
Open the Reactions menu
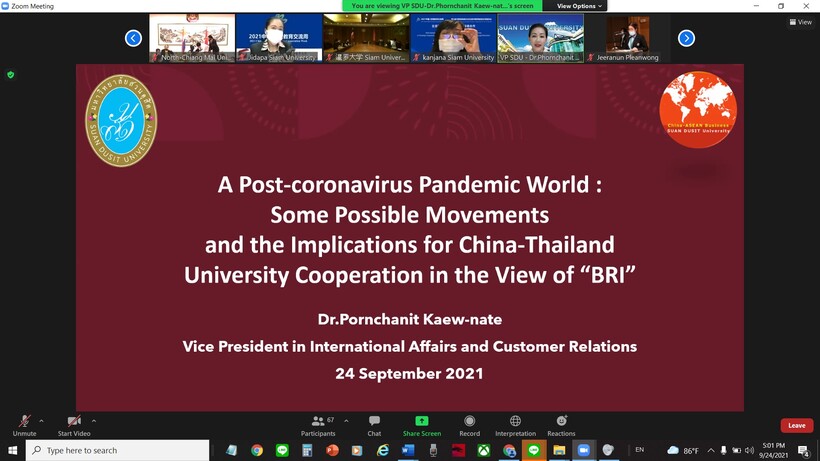tap(561, 425)
